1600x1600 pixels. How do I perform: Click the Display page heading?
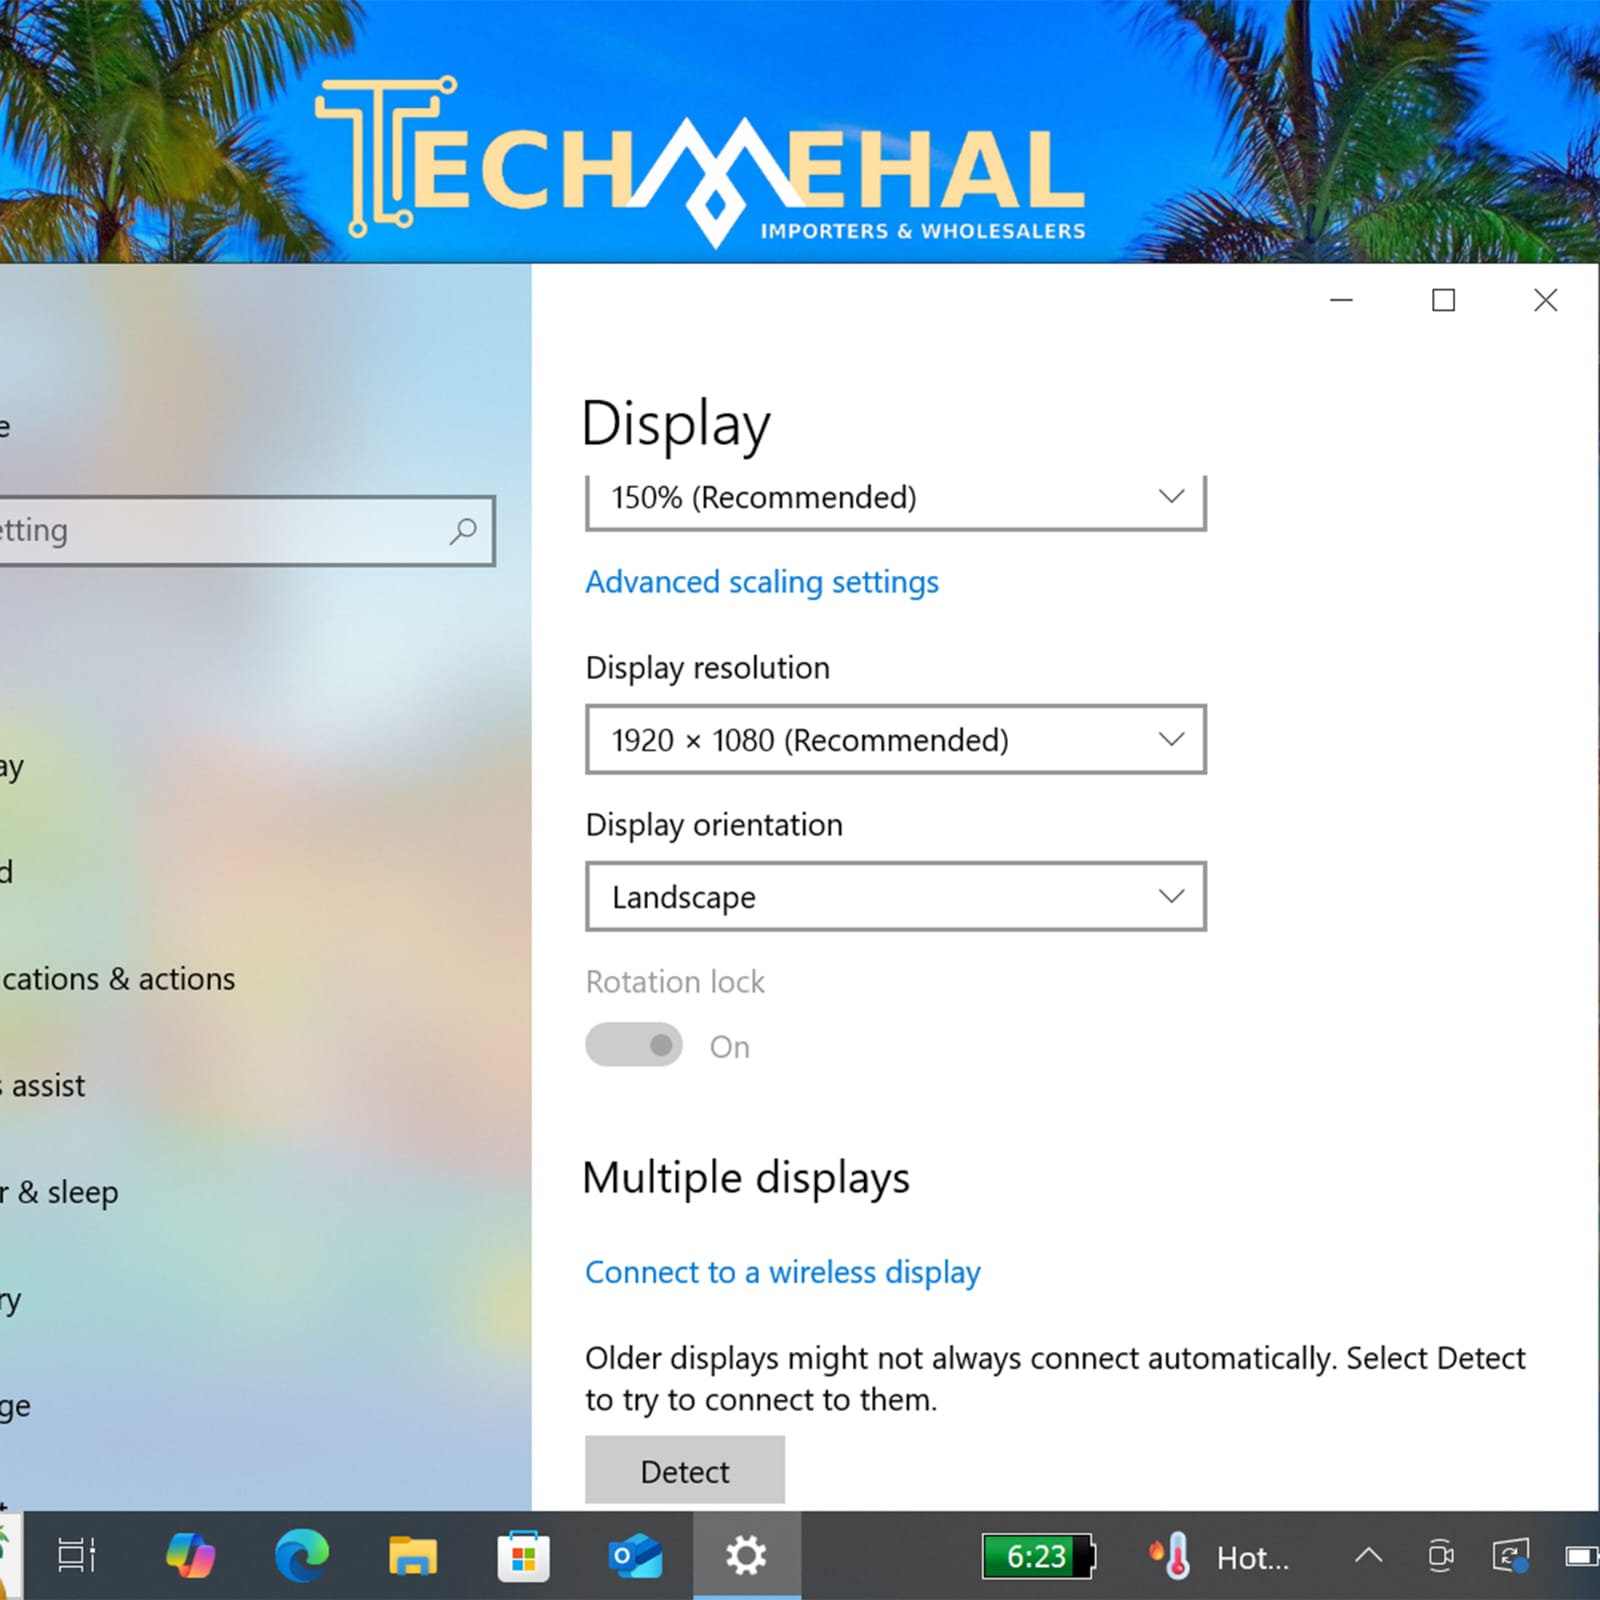pos(676,425)
